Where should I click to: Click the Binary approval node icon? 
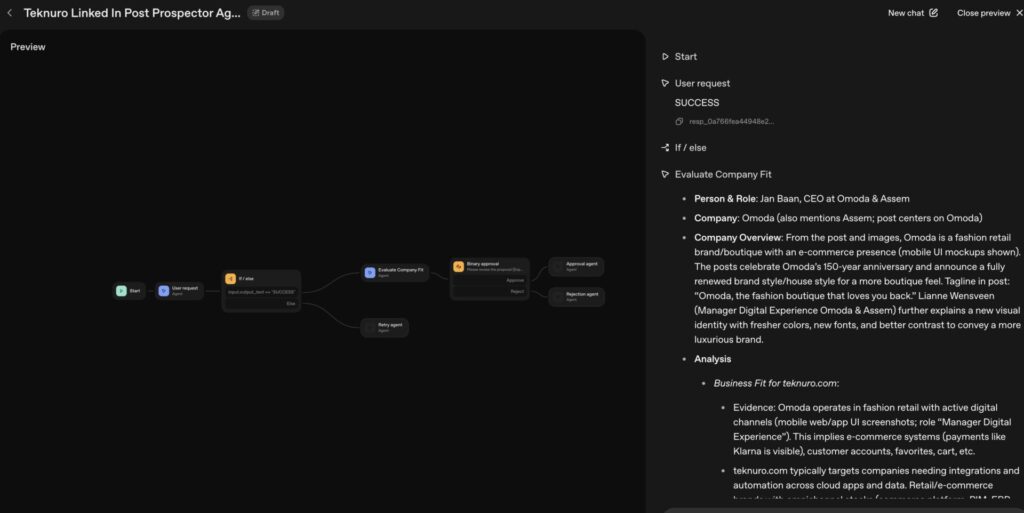click(458, 266)
